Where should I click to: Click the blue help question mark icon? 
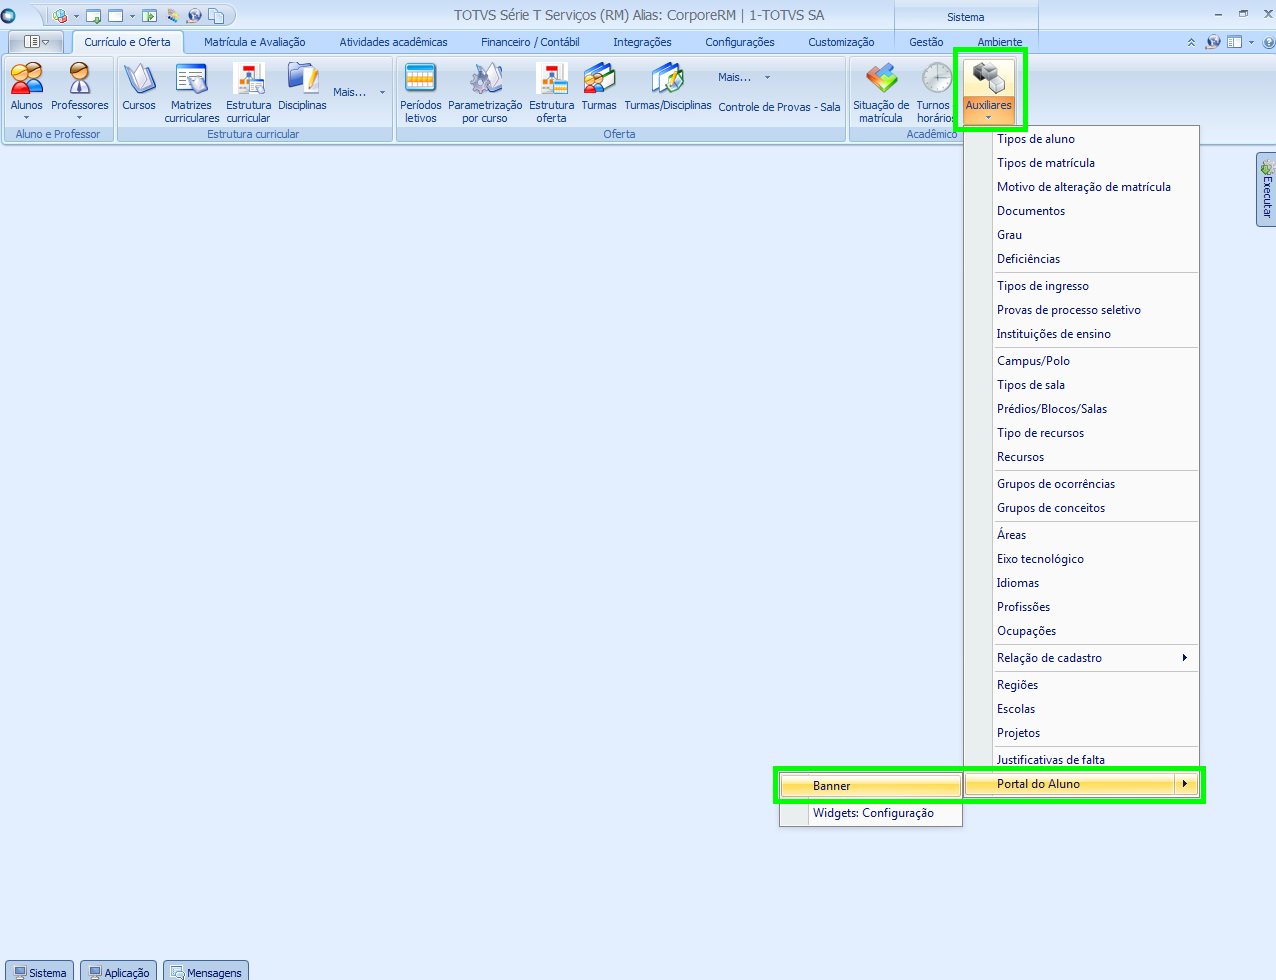(x=1269, y=42)
